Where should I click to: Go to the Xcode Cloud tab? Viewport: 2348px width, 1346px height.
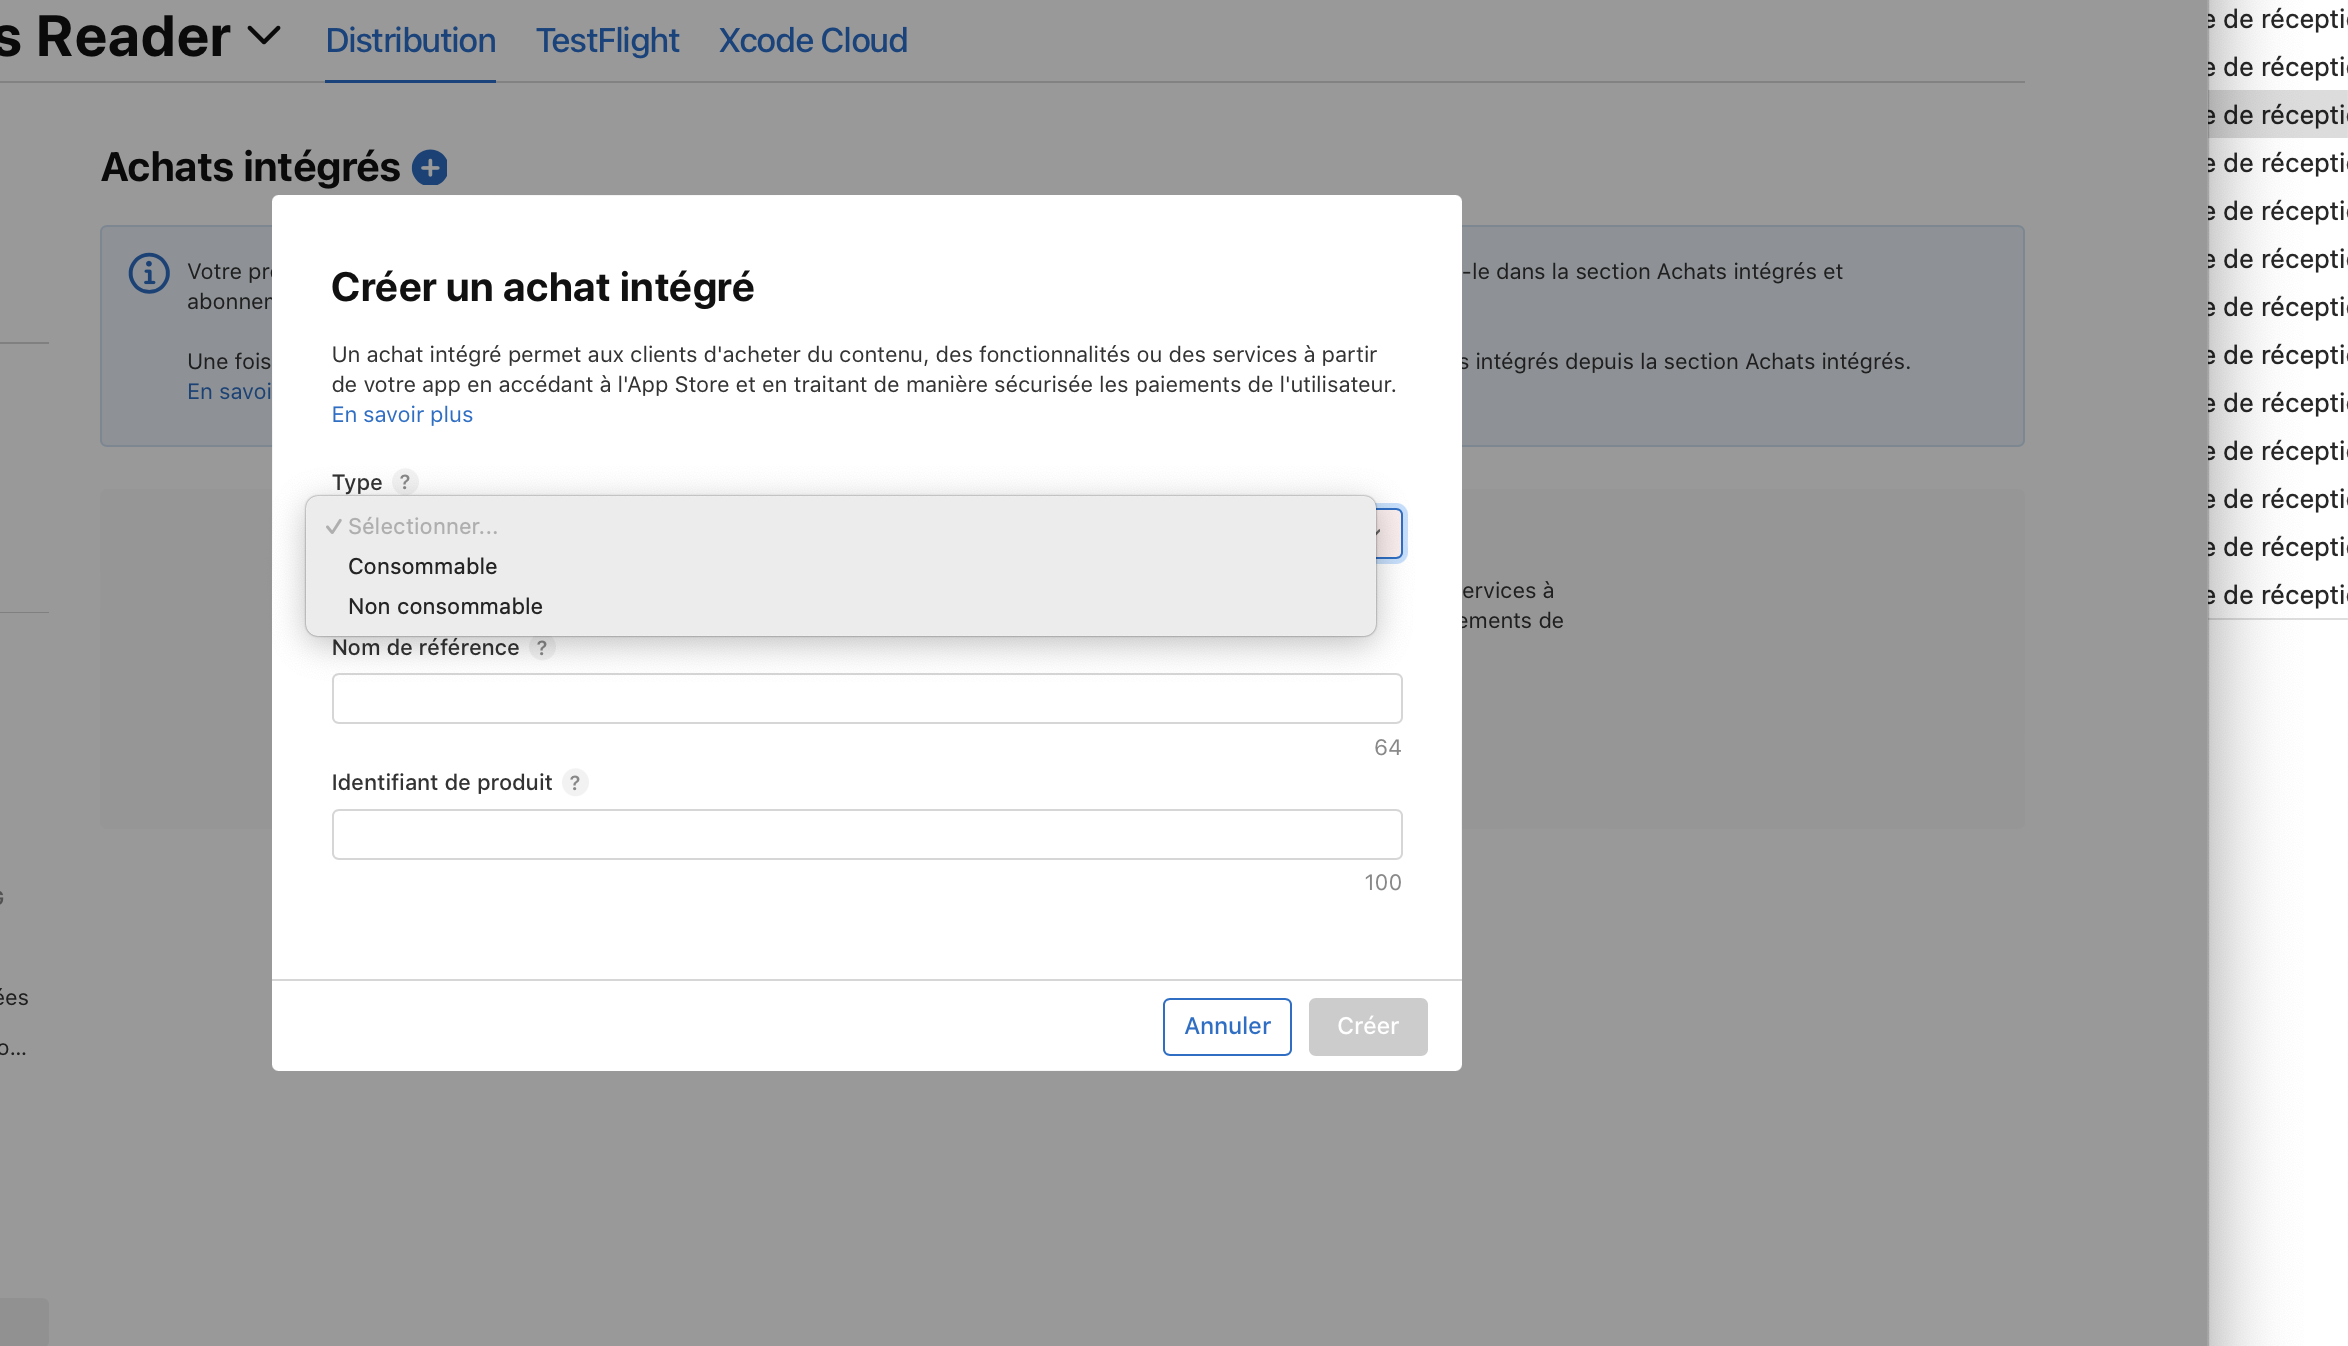click(x=813, y=40)
